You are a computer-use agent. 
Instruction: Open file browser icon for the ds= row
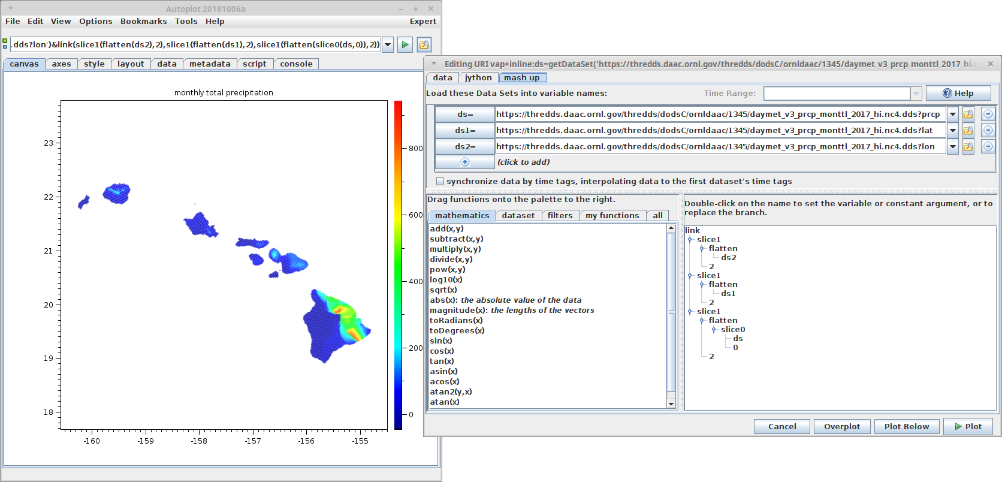tap(969, 114)
